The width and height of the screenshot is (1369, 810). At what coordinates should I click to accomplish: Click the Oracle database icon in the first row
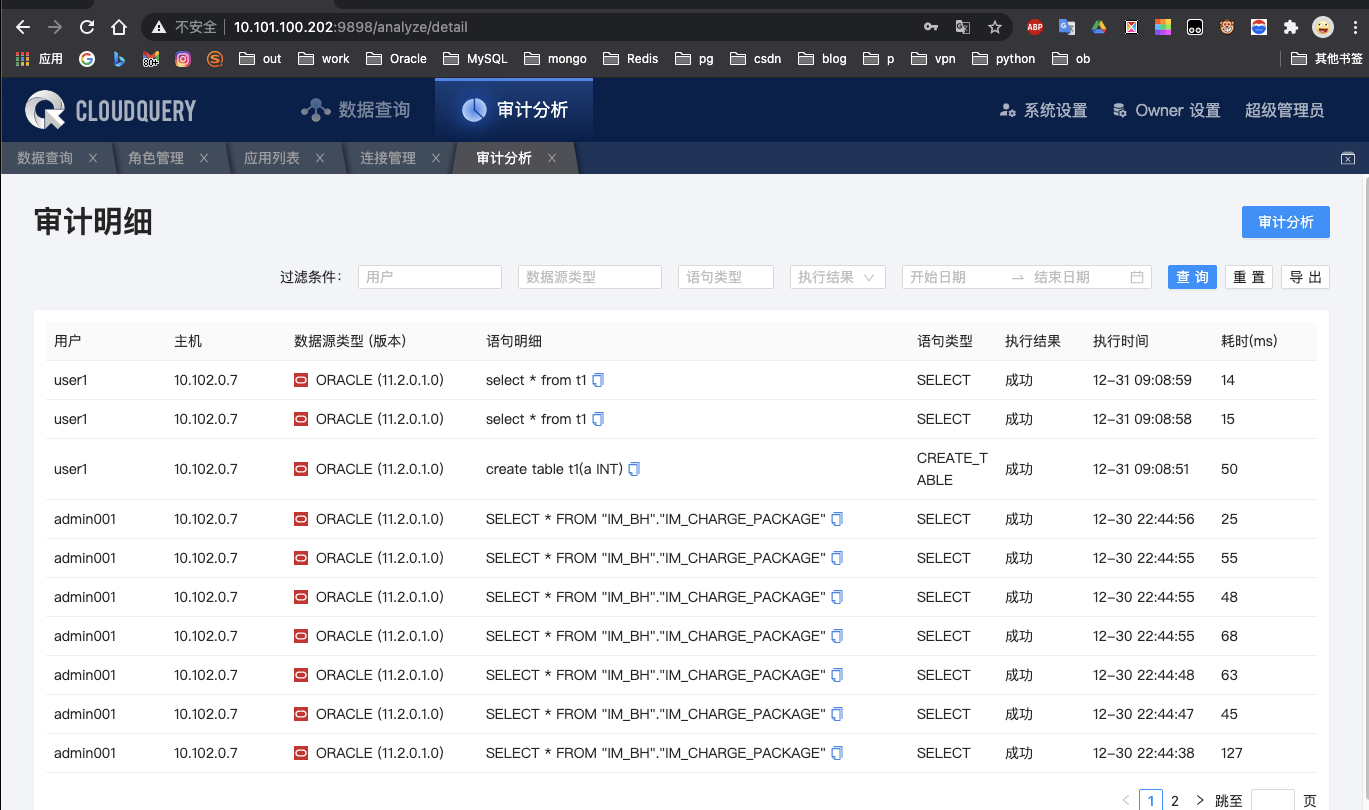coord(300,380)
